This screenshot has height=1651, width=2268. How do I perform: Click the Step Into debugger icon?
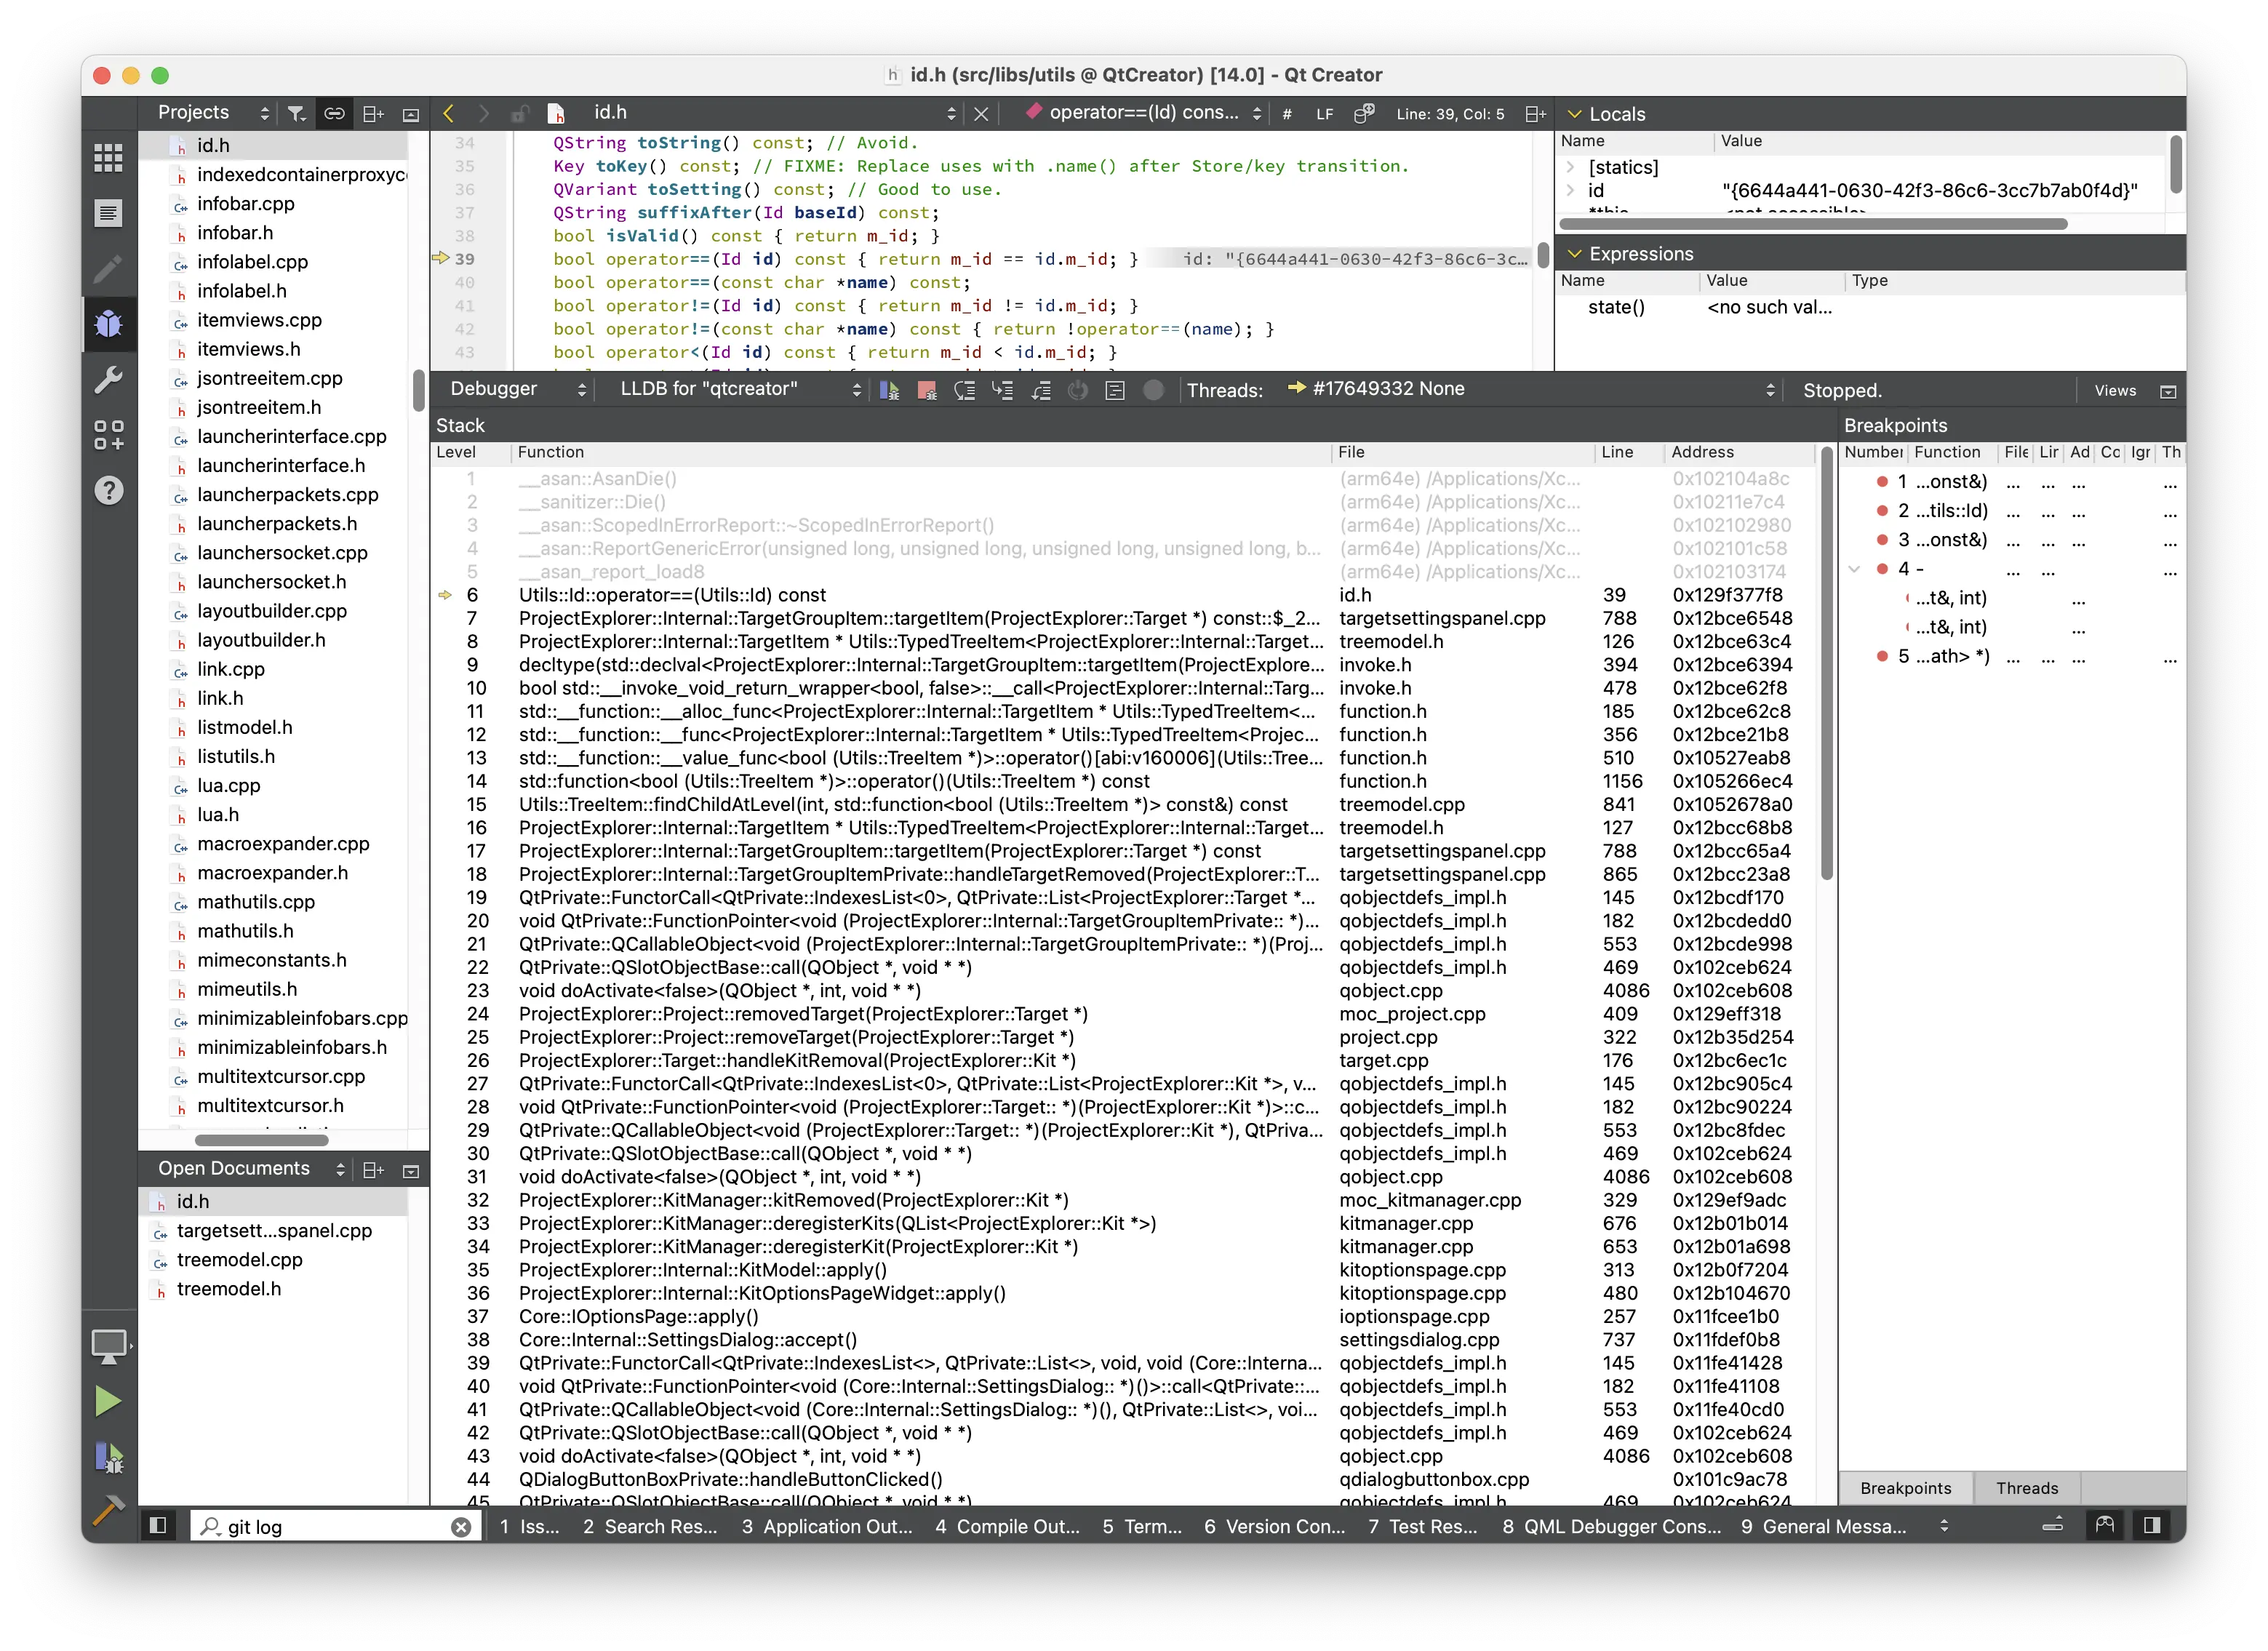1003,390
